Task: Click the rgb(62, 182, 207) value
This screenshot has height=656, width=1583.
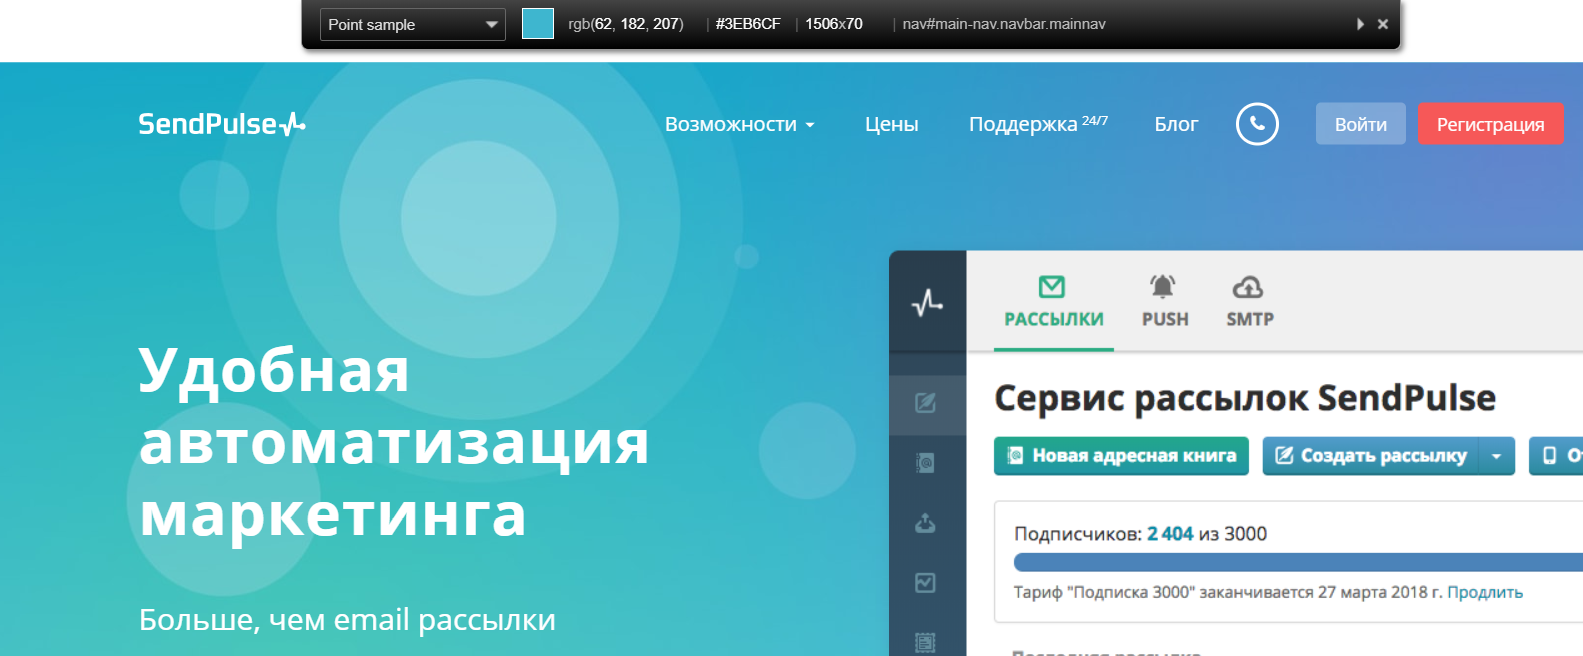Action: (x=626, y=24)
